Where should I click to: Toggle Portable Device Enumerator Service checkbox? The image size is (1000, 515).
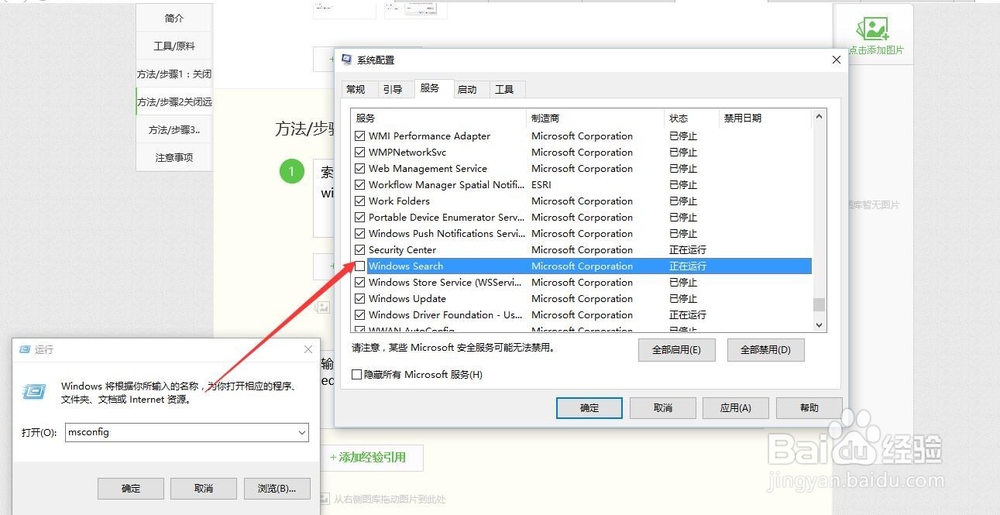(360, 217)
